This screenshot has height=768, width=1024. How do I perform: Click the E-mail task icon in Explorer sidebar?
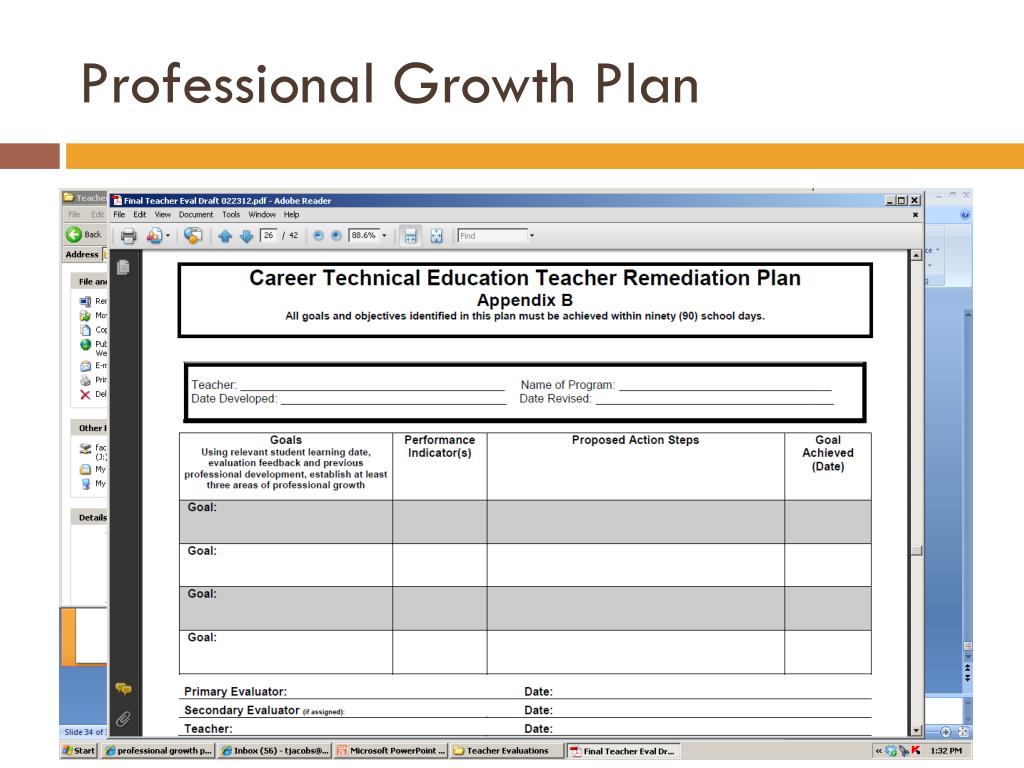pyautogui.click(x=86, y=366)
